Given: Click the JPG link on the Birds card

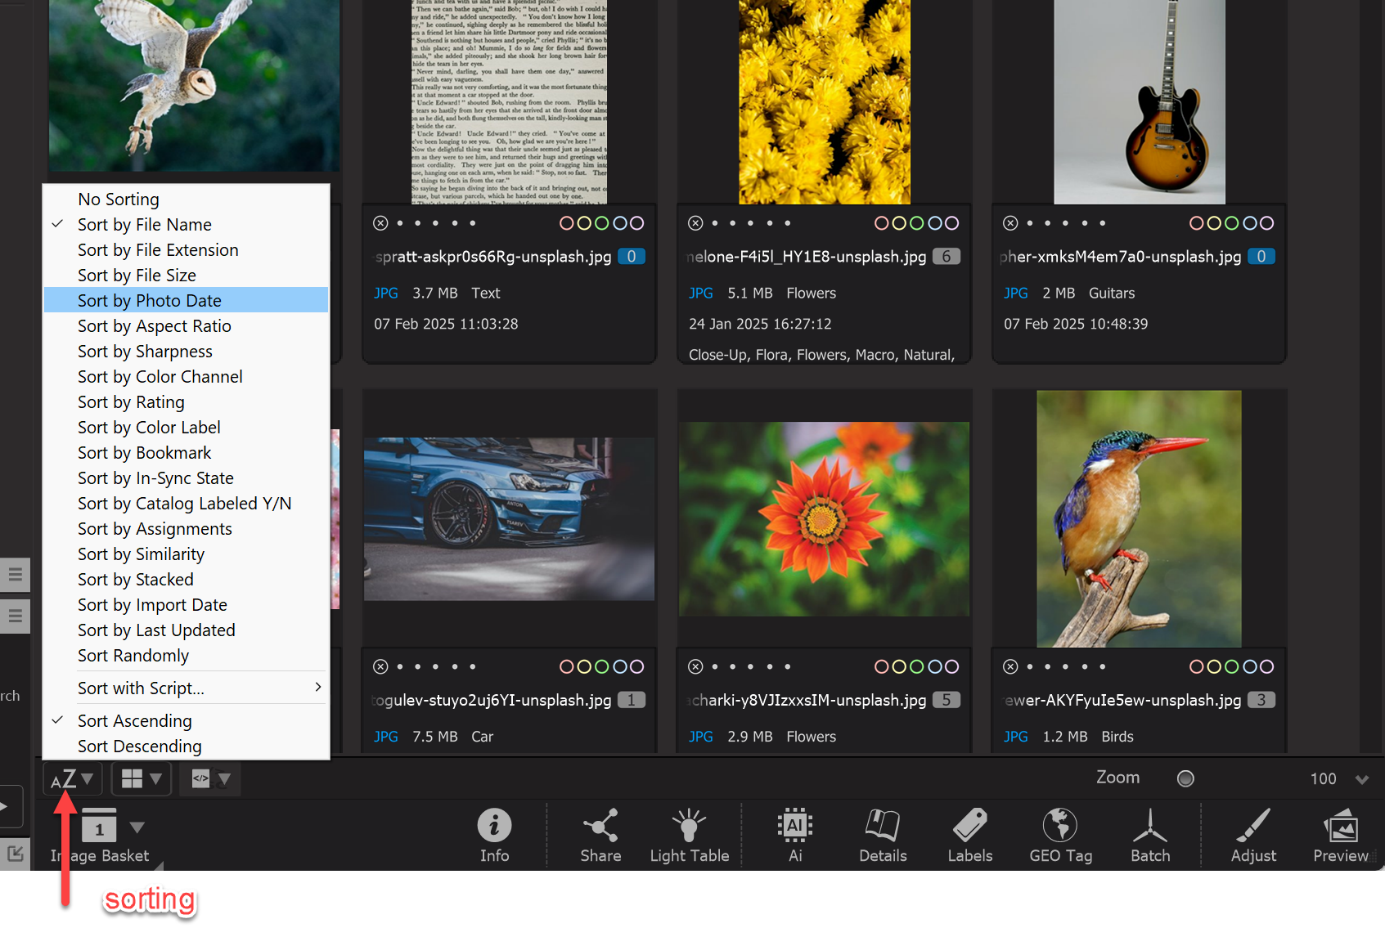Looking at the screenshot, I should 1016,737.
